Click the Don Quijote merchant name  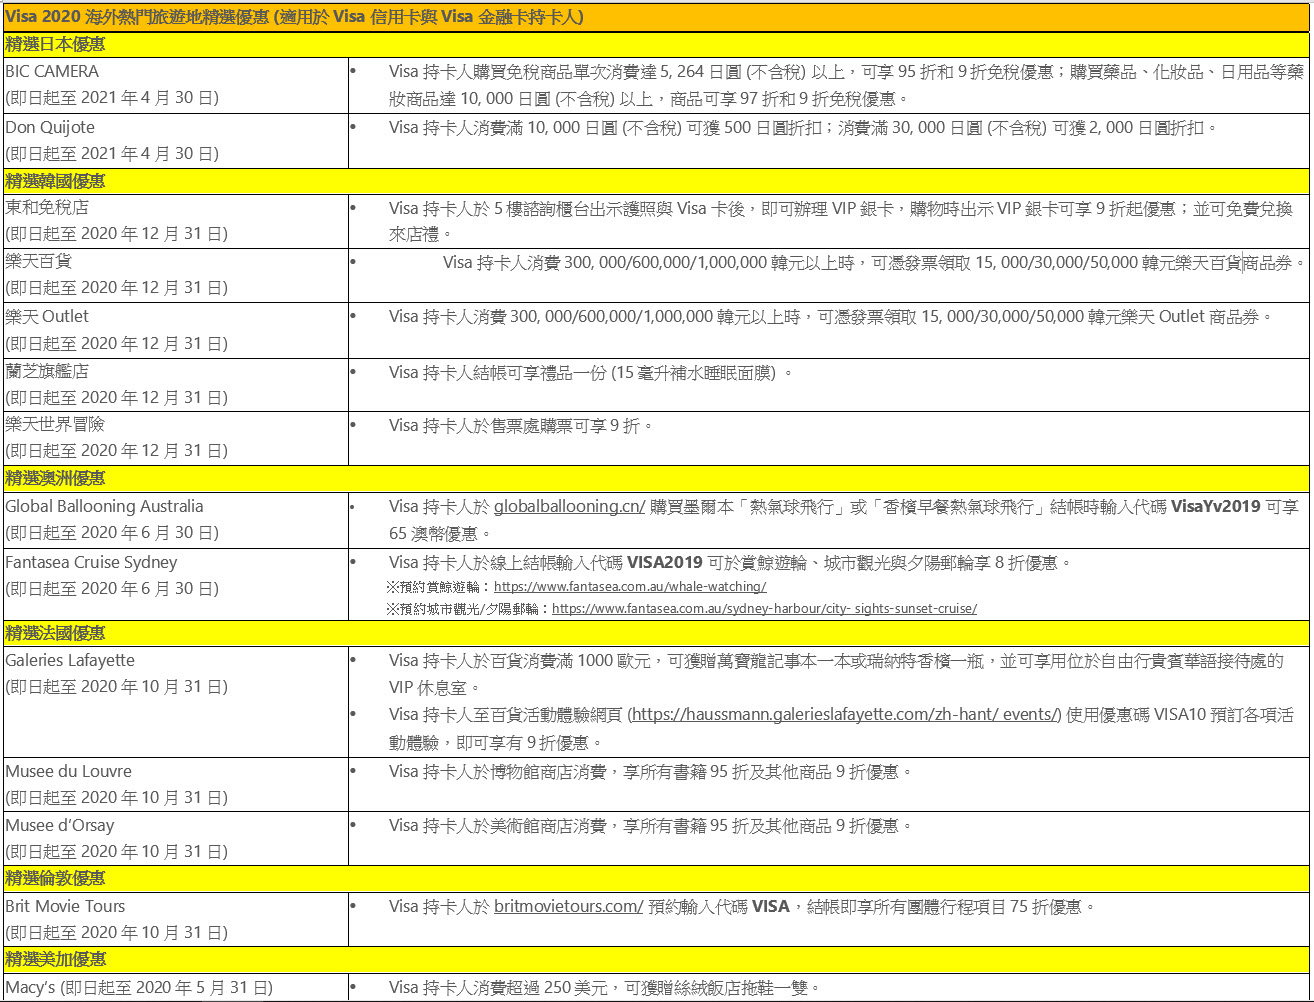point(49,128)
